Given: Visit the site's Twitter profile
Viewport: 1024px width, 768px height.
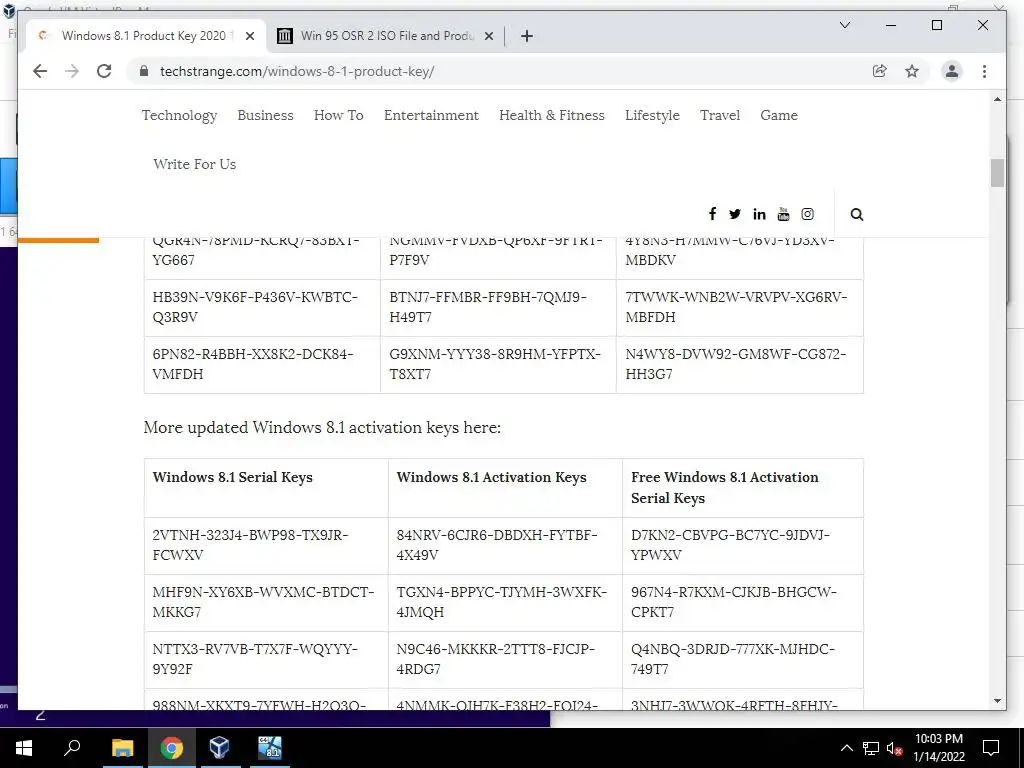Looking at the screenshot, I should click(x=735, y=214).
